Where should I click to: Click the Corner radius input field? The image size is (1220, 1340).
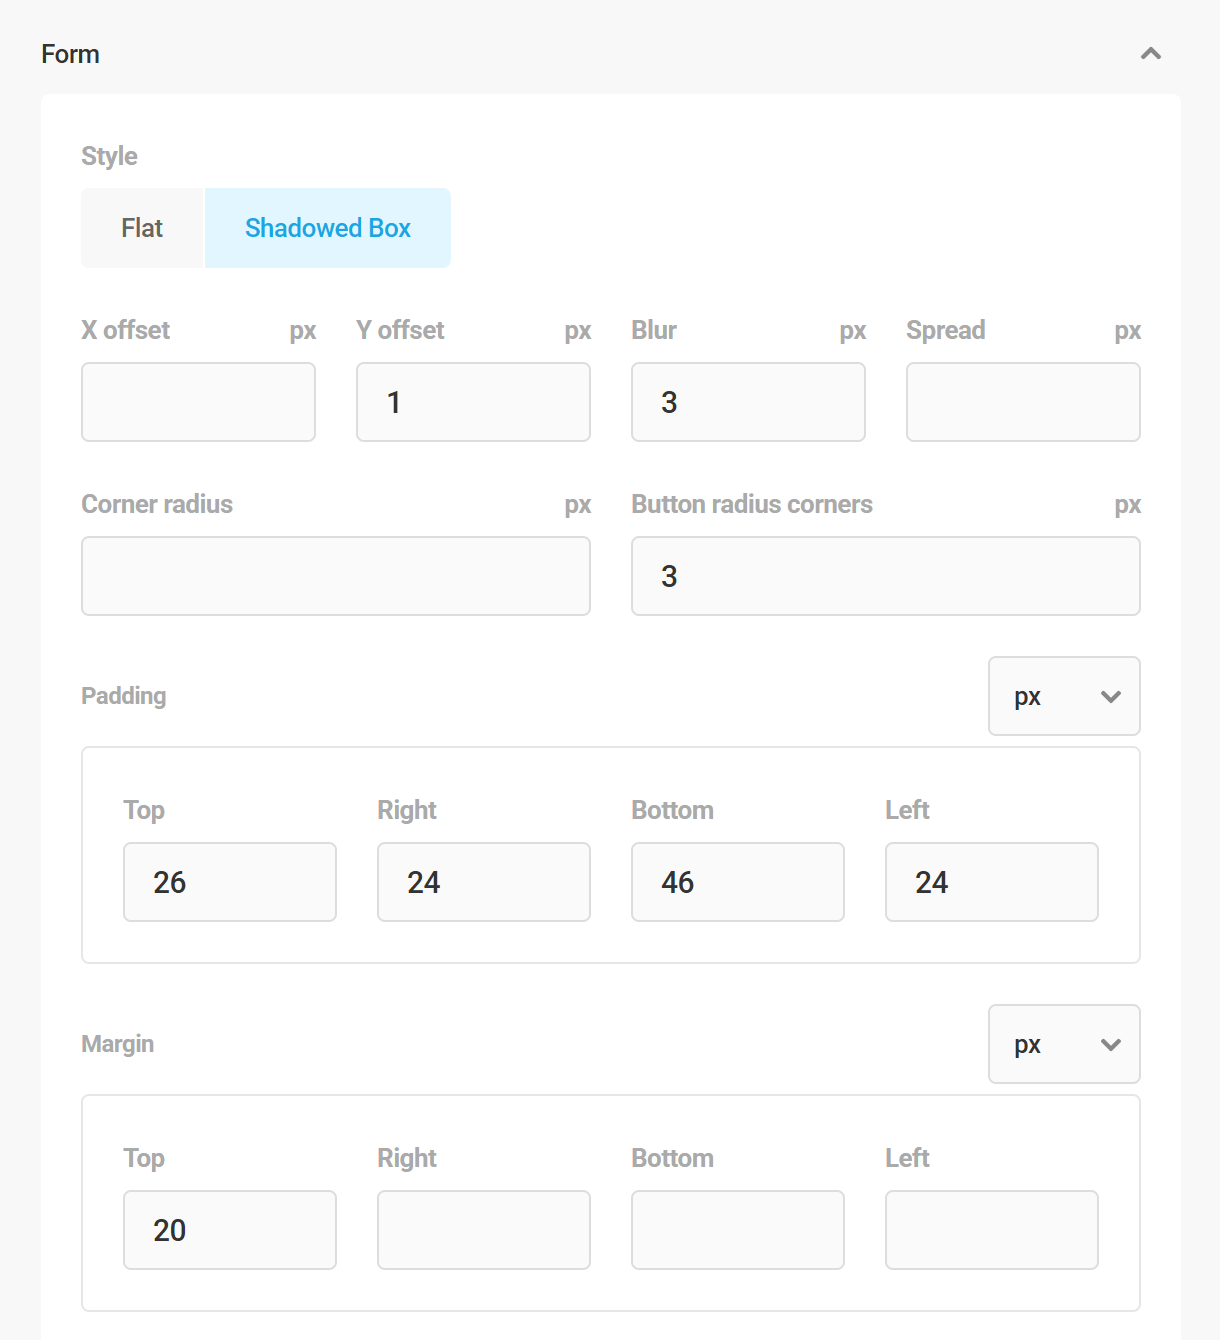335,576
